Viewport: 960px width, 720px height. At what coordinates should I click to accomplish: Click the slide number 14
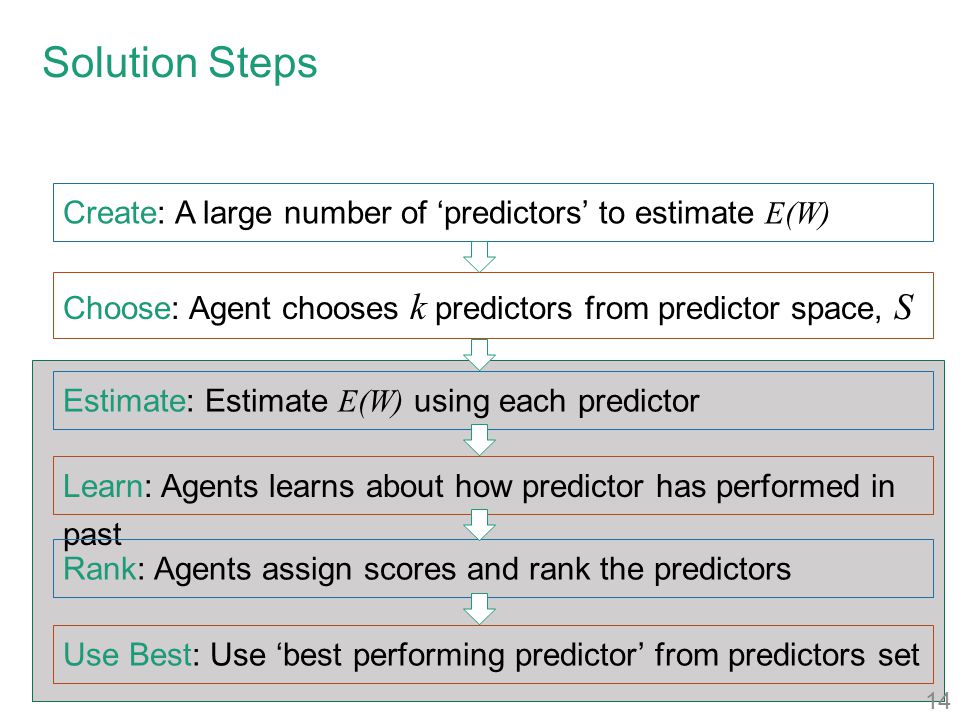tap(937, 700)
